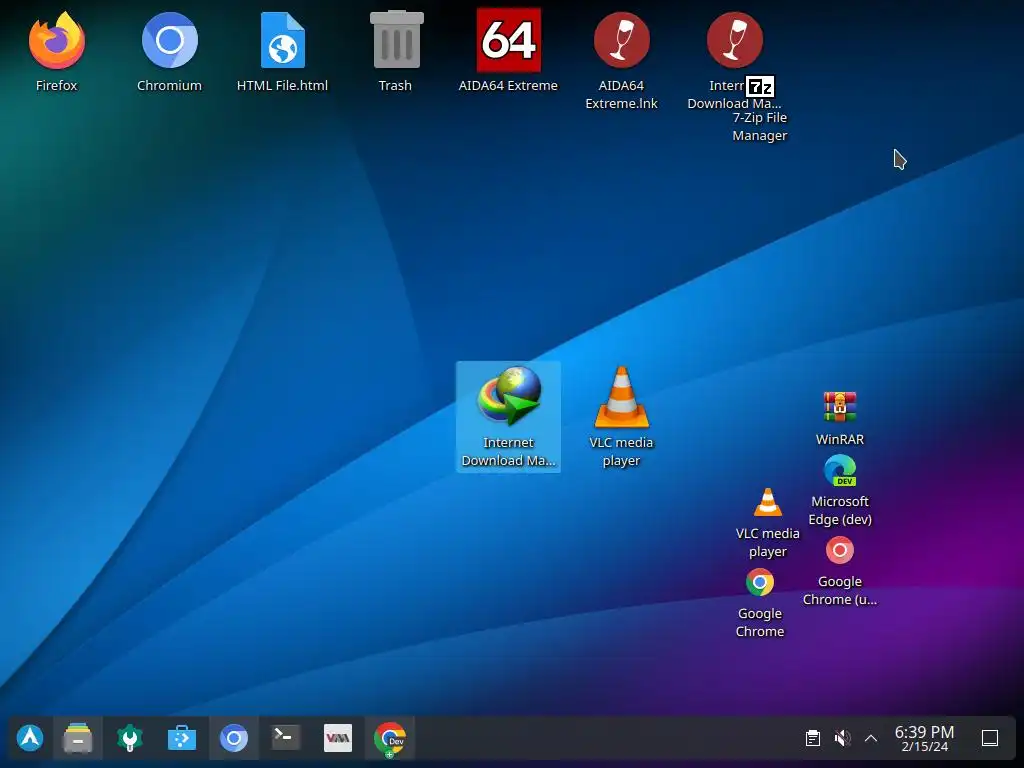The height and width of the screenshot is (768, 1024).
Task: Open the clock showing 6:39 PM
Action: point(924,738)
